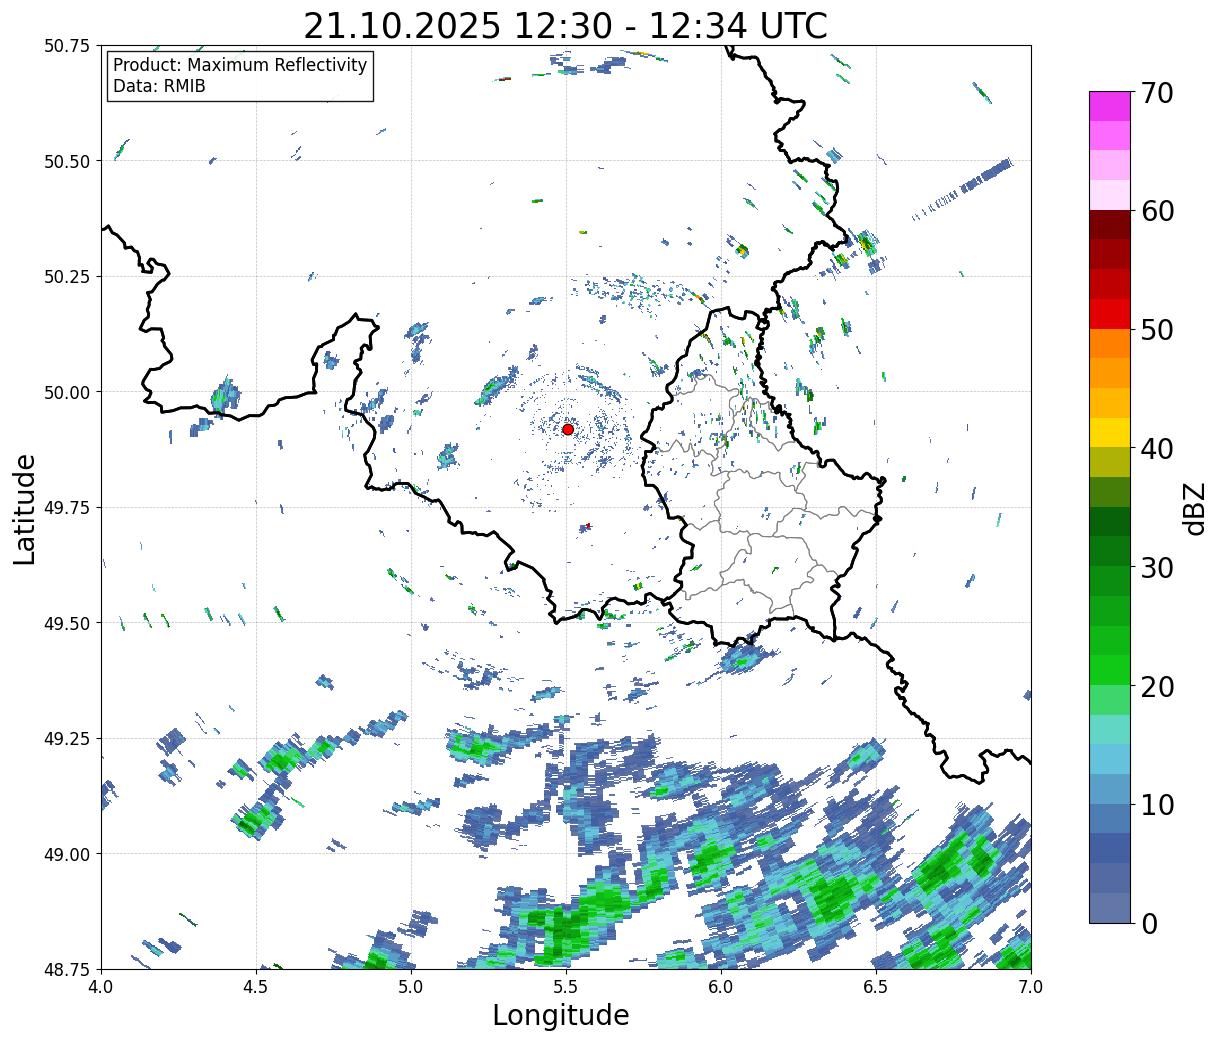
Task: Click the dBZ colorbar label
Action: [1194, 508]
